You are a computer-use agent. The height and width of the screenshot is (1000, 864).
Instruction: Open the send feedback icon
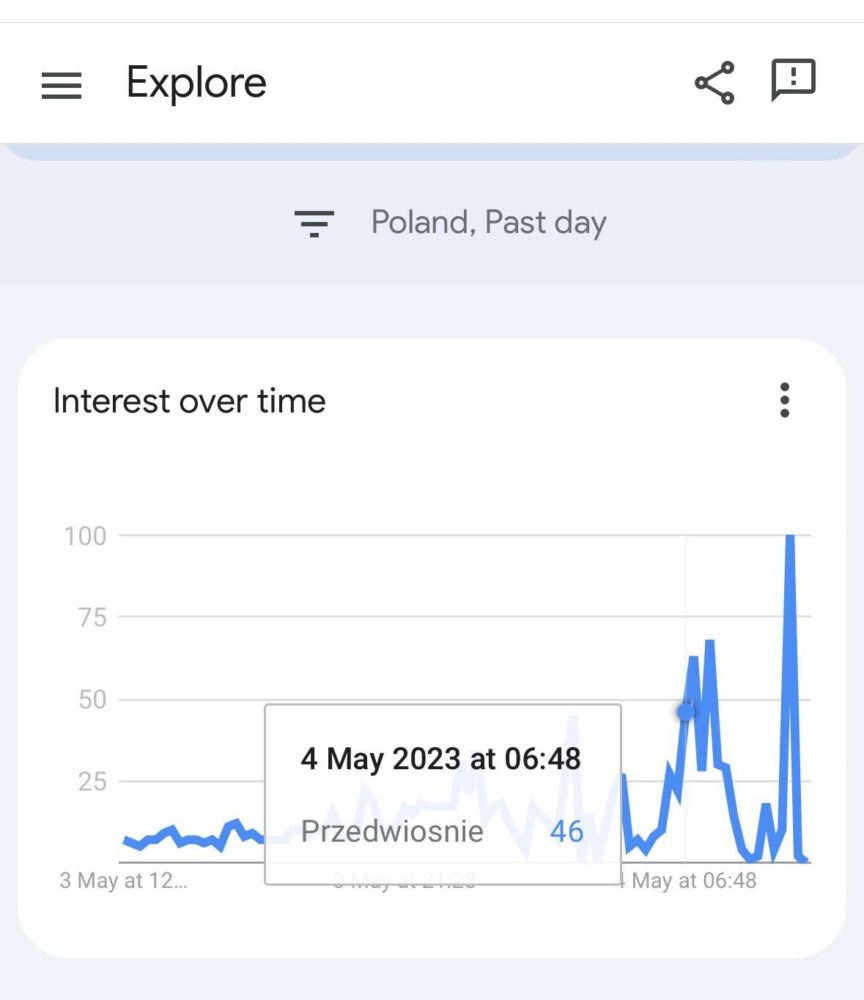793,80
